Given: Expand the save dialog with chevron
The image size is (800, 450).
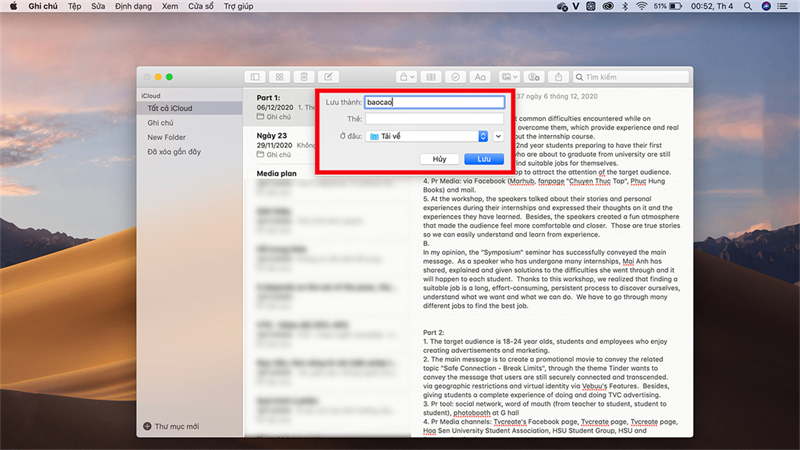Looking at the screenshot, I should [x=498, y=136].
